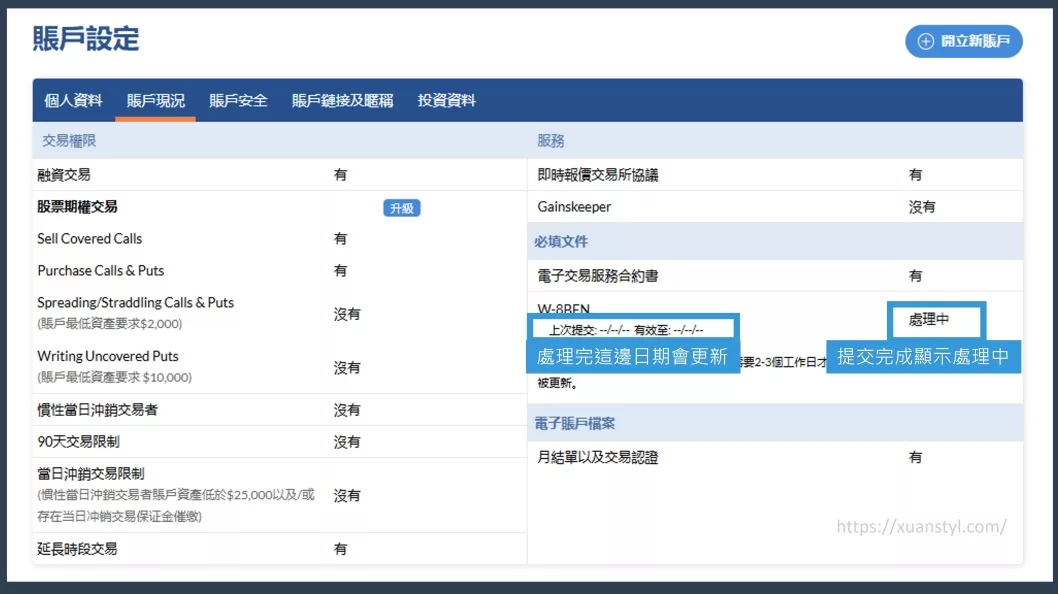Click the 月結單以及交易認證 label
The height and width of the screenshot is (594, 1058).
(598, 457)
